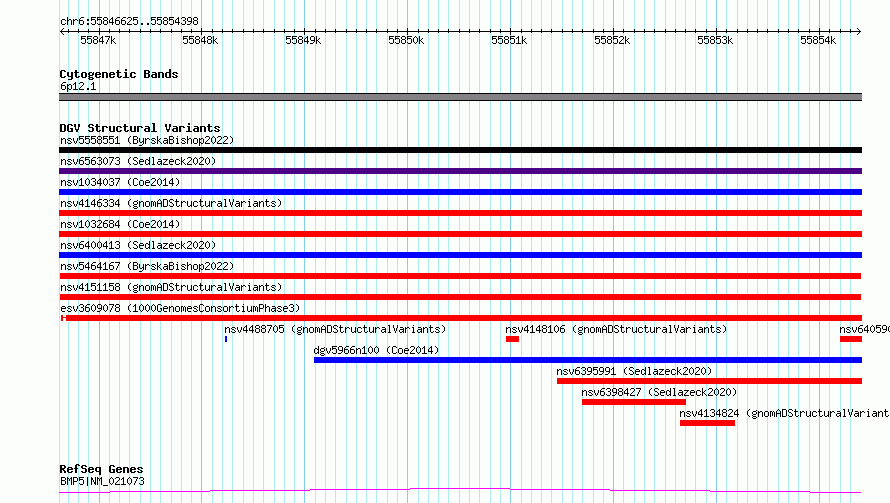The image size is (890, 503).
Task: Click the 55849k ruler tick label
Action: coord(303,40)
